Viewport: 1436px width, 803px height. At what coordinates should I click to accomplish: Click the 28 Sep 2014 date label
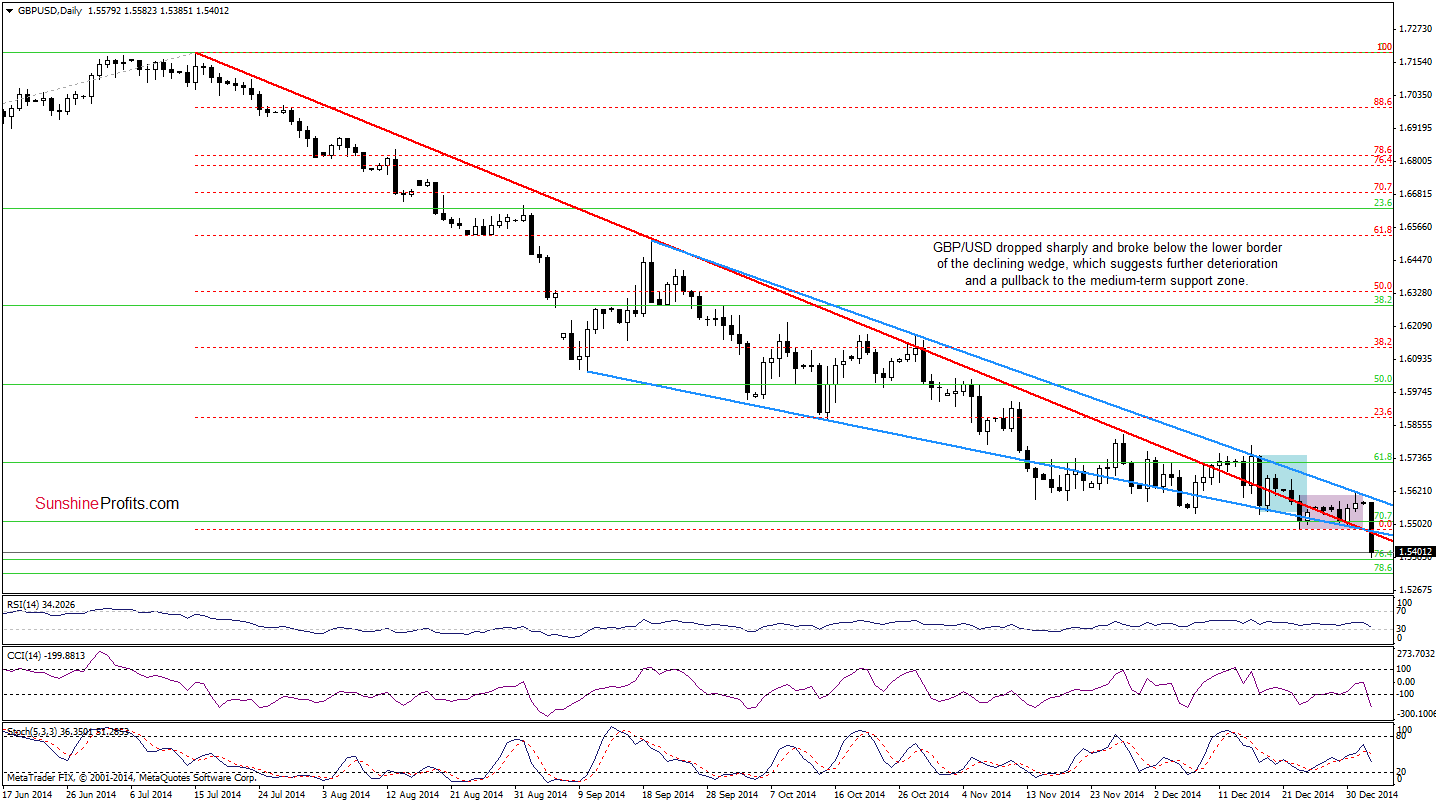[x=731, y=794]
